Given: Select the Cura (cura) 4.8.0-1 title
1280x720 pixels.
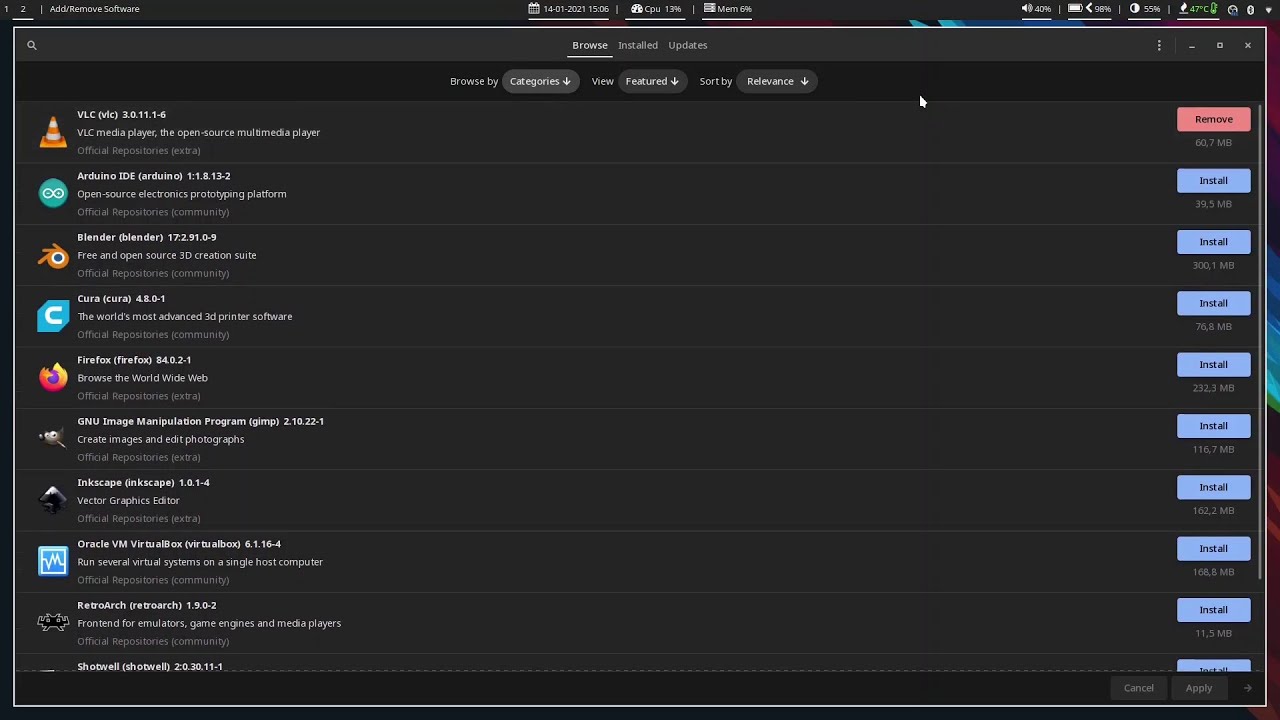Looking at the screenshot, I should click(x=121, y=298).
